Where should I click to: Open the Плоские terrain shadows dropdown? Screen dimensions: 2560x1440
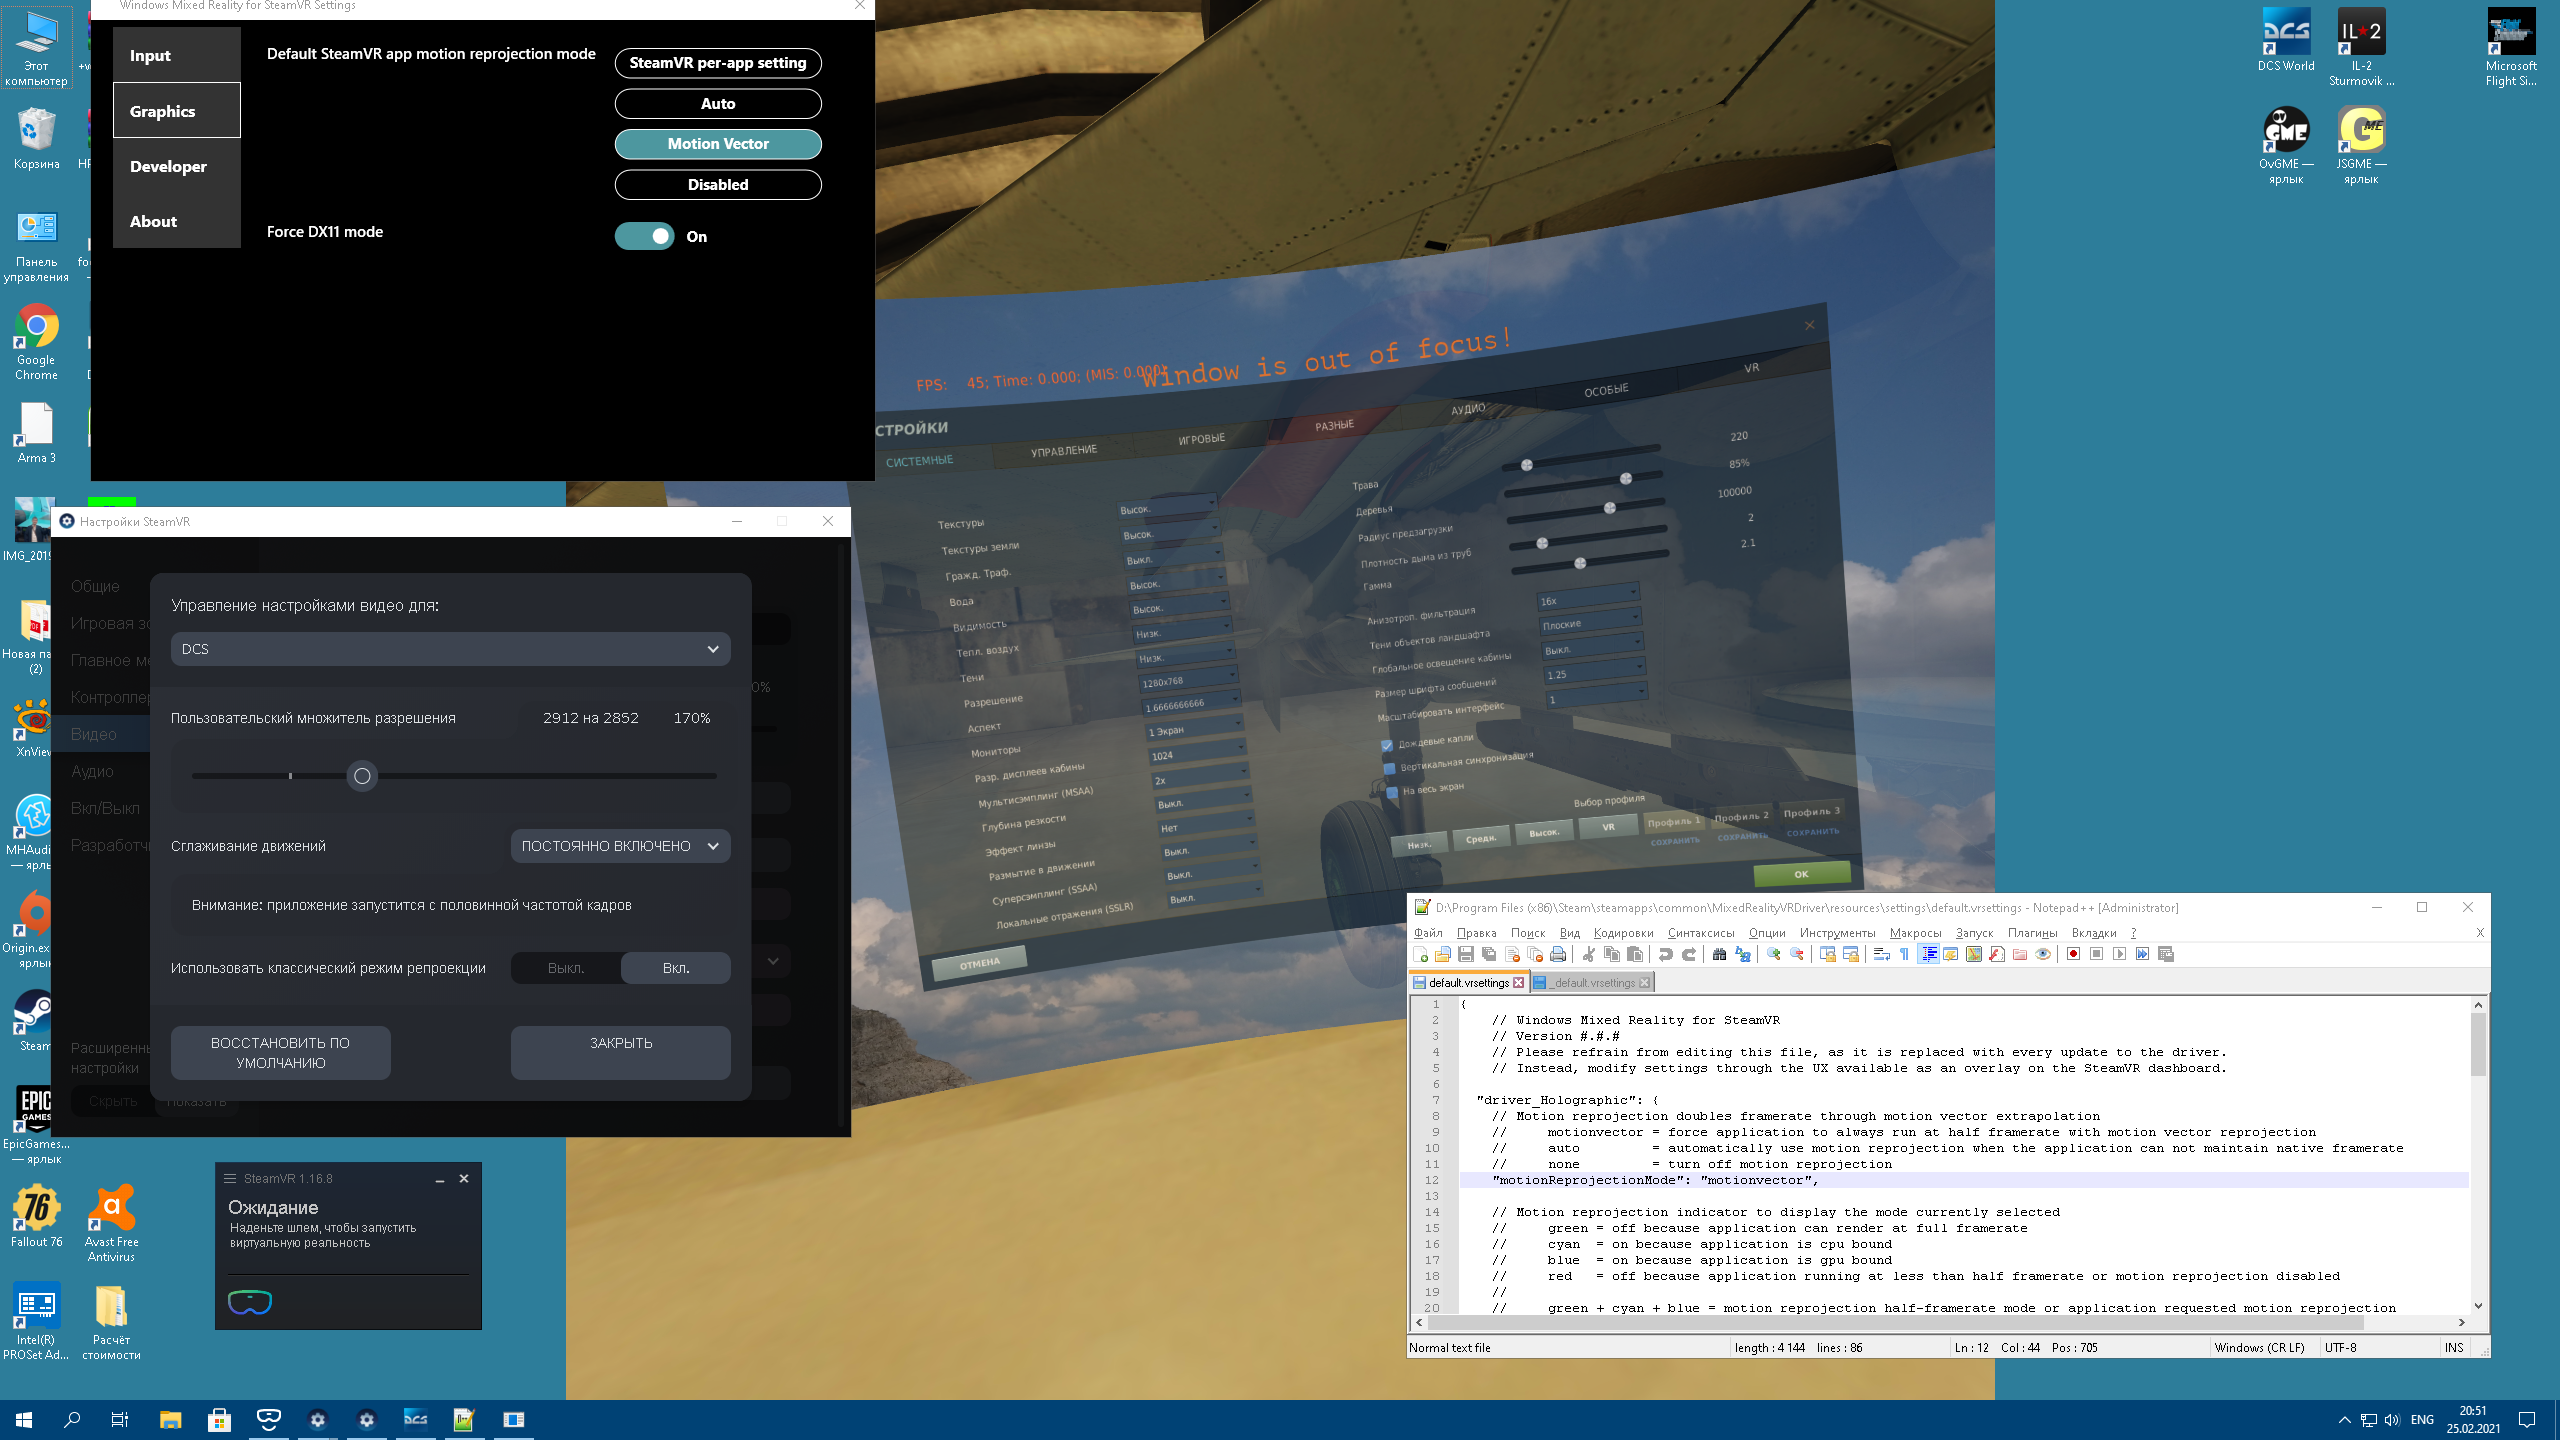pos(1590,623)
